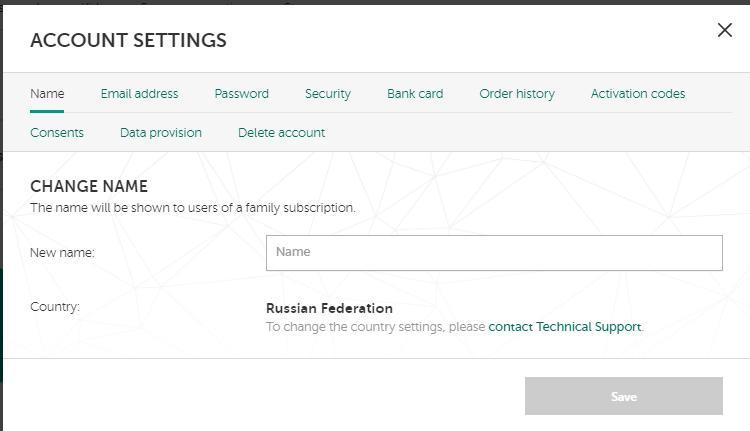
Task: View the Order history tab
Action: [517, 94]
